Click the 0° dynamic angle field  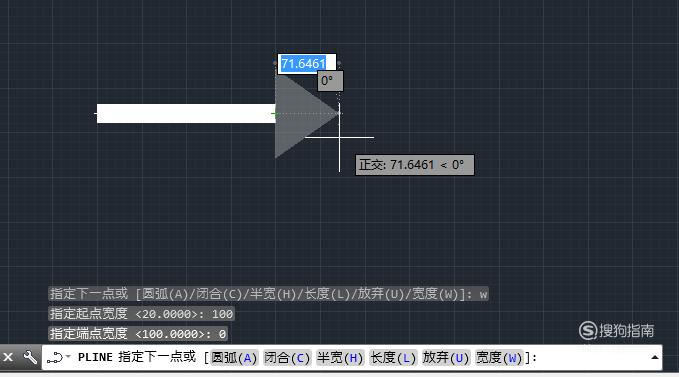[x=330, y=81]
